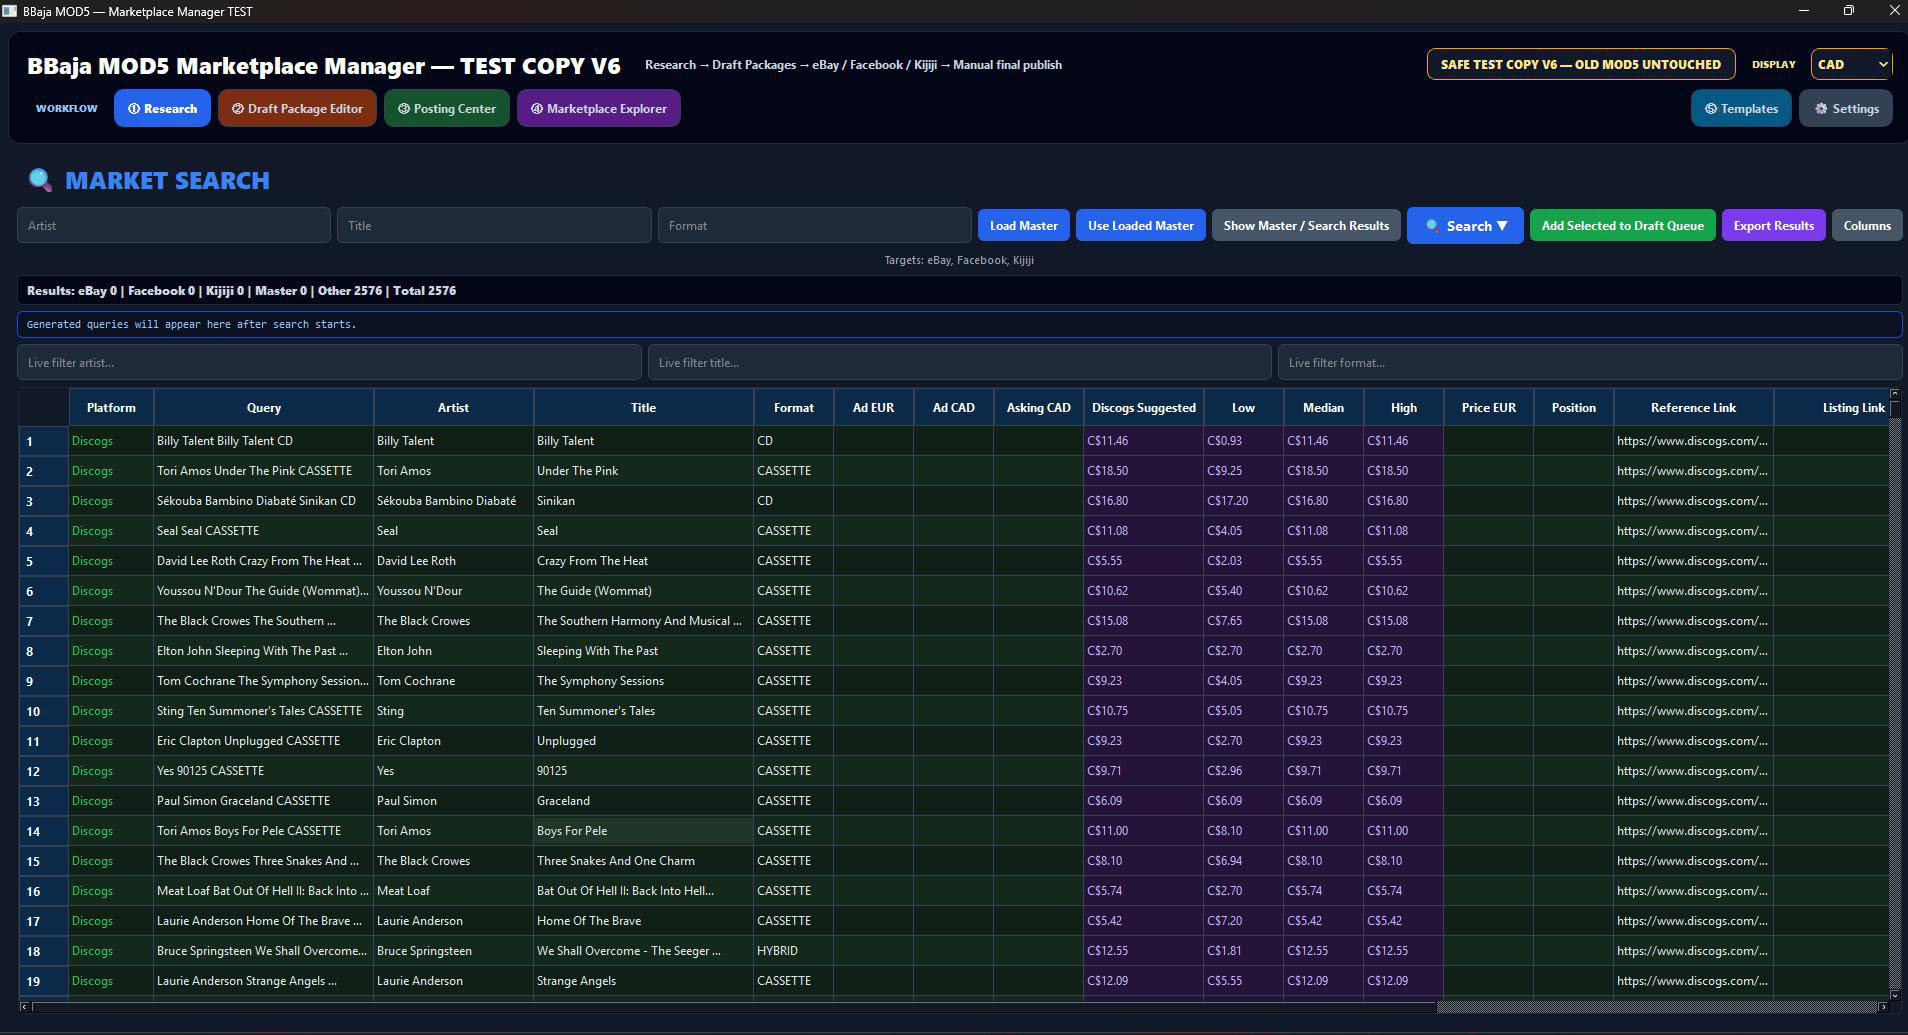Click the HYBRID format cell in row 18
The height and width of the screenshot is (1035, 1908).
pos(793,951)
